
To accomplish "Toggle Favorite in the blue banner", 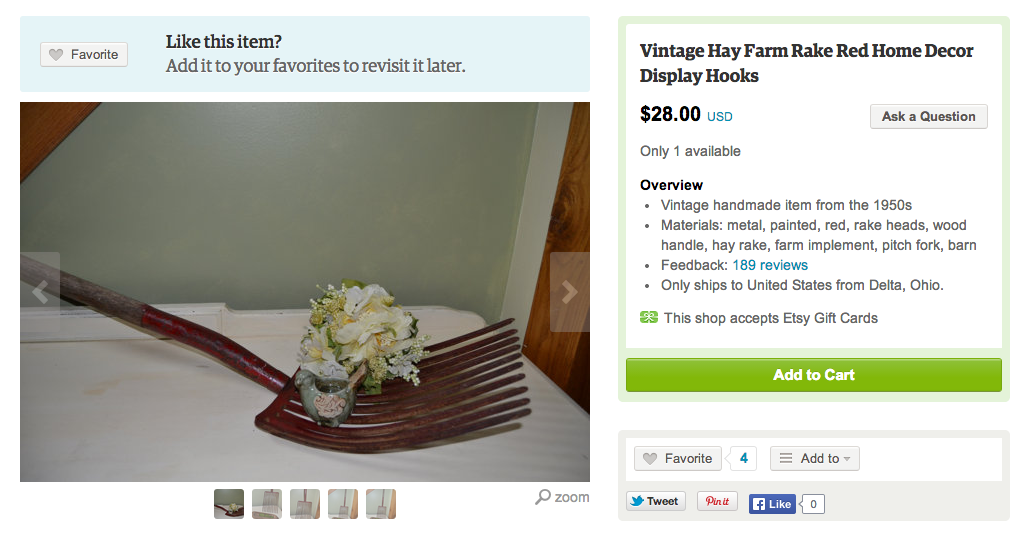I will click(84, 55).
